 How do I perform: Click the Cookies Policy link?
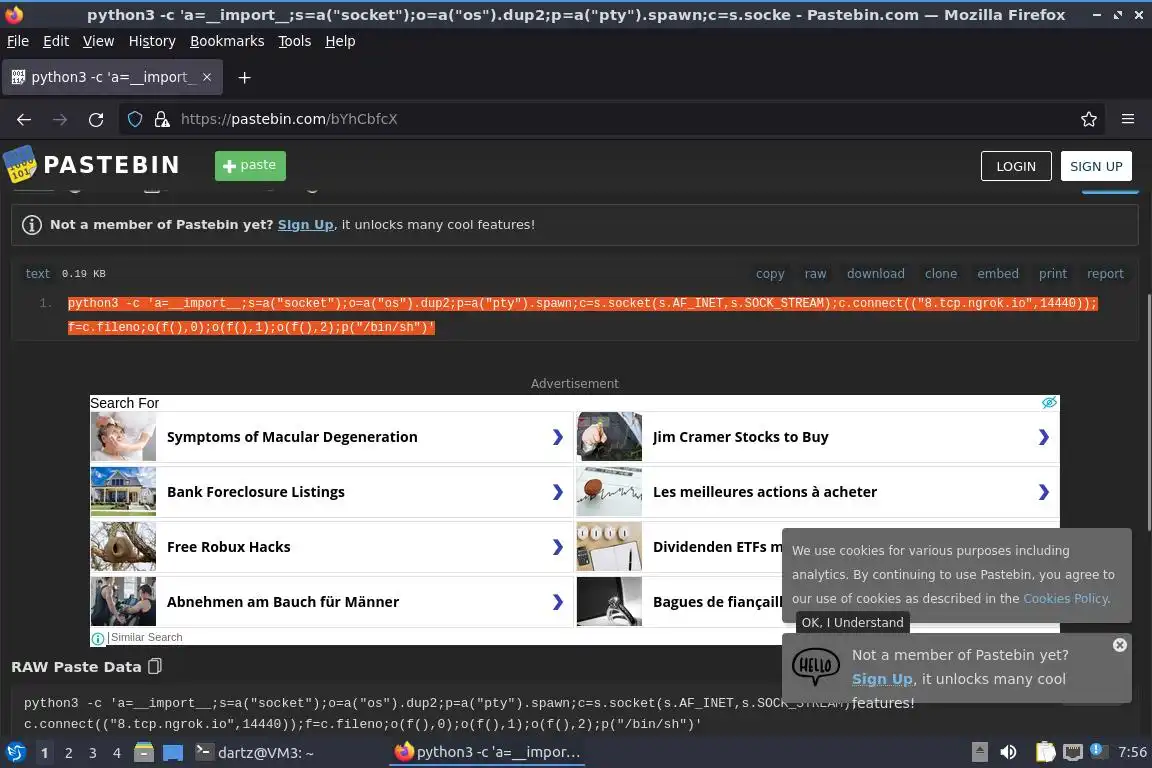1065,598
